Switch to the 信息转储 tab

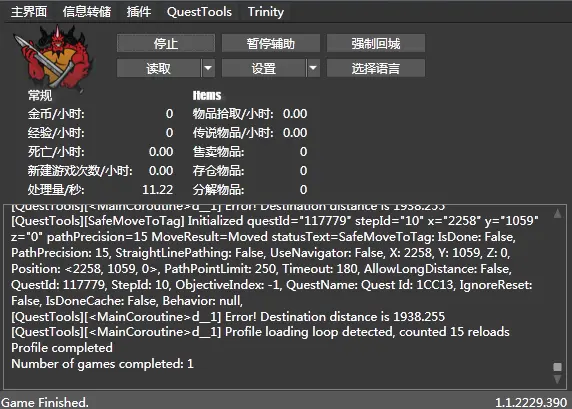click(87, 12)
